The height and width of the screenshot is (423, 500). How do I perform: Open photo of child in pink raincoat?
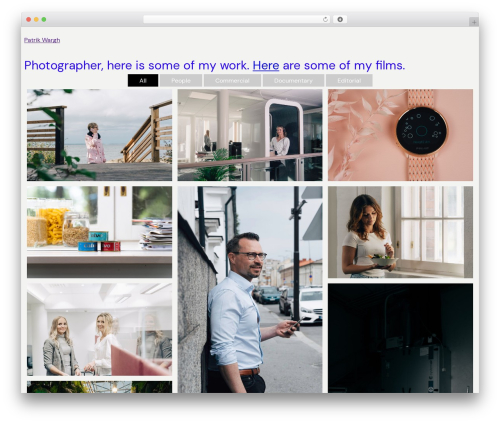pos(99,135)
